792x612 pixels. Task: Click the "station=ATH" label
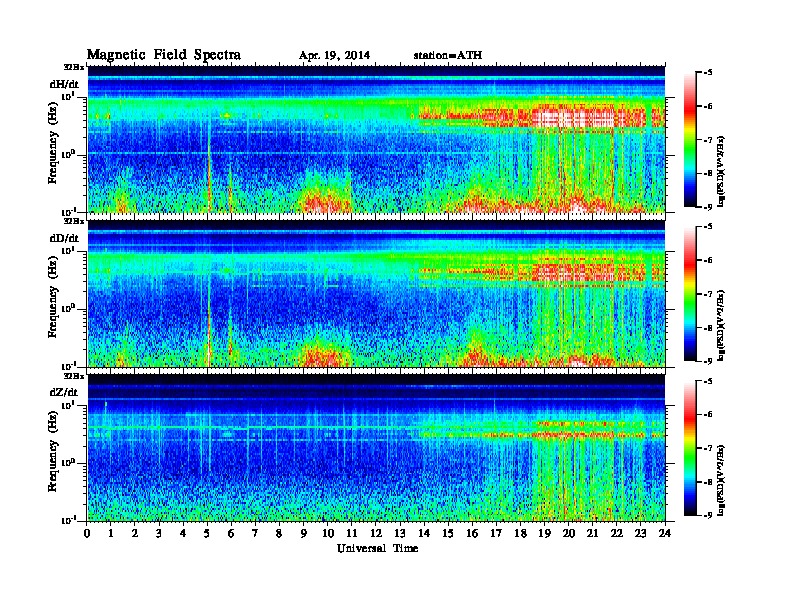[447, 55]
